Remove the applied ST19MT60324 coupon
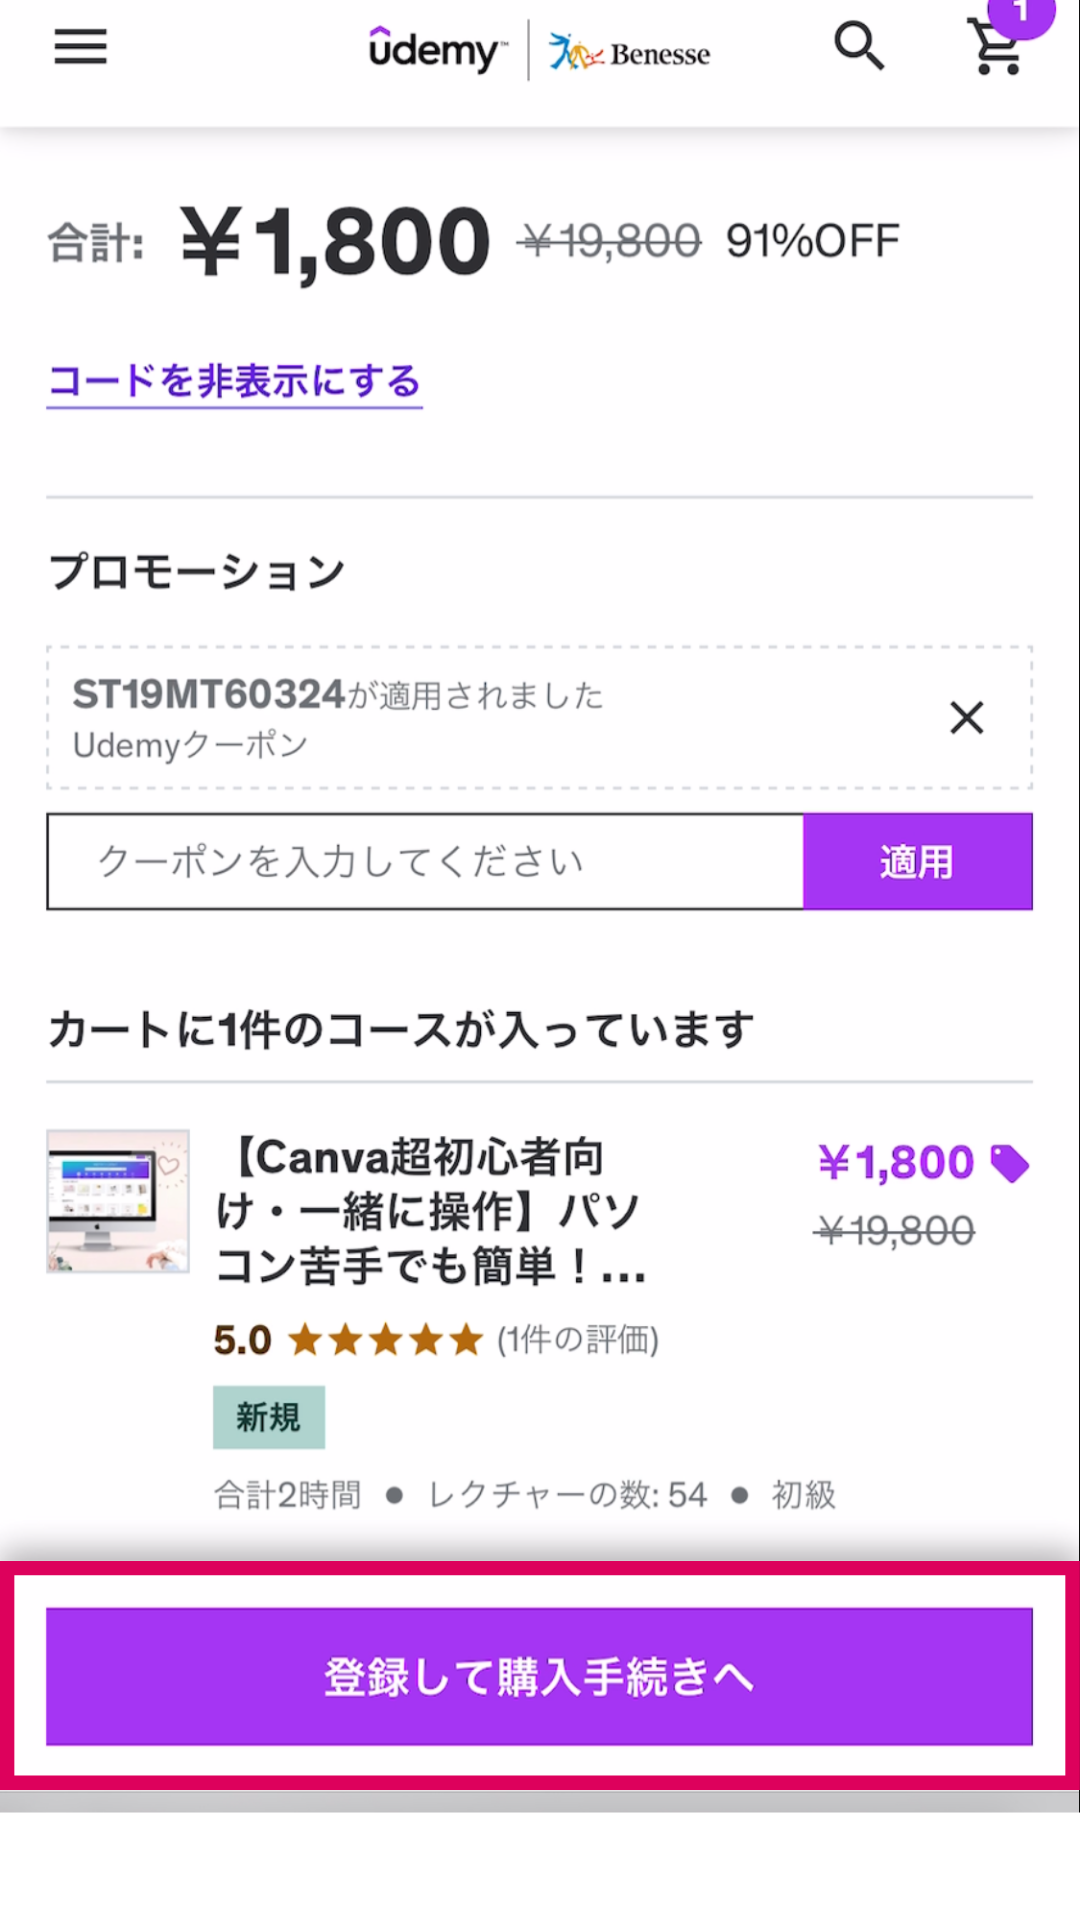 [966, 718]
